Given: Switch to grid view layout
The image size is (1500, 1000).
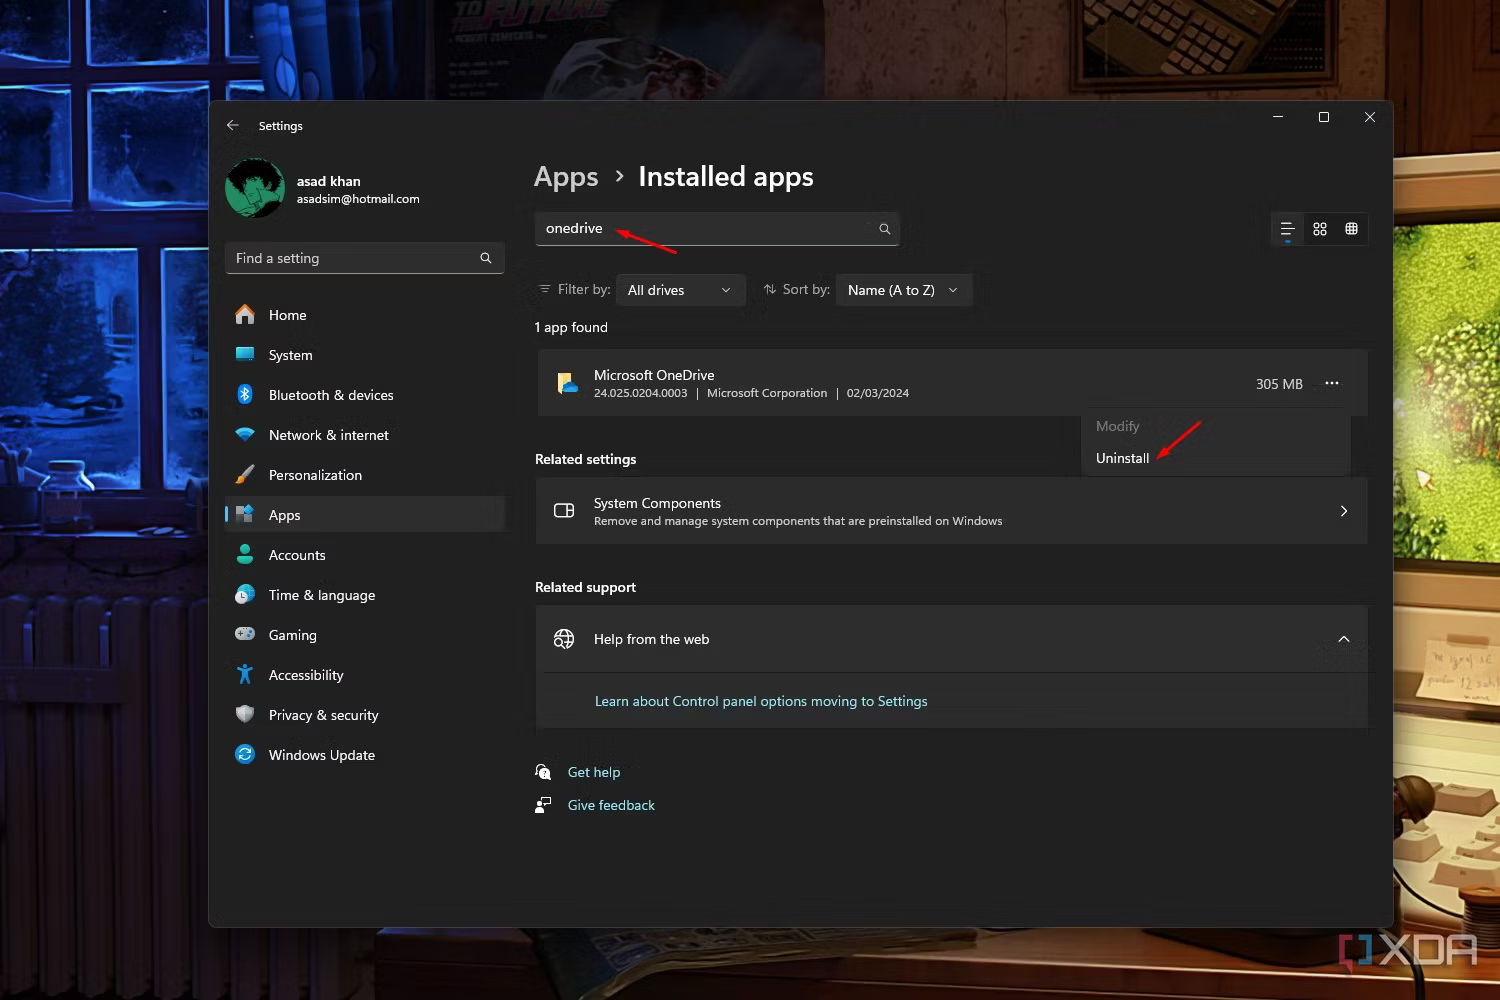Looking at the screenshot, I should [x=1320, y=229].
